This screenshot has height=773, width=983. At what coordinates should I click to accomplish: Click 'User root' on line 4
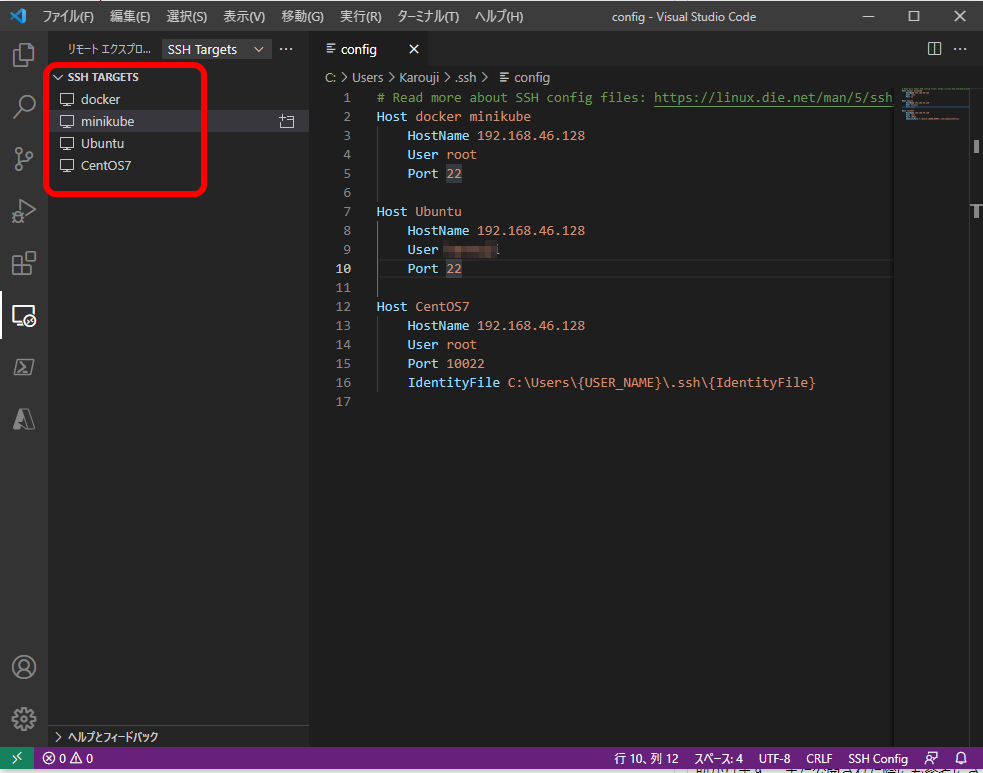(x=442, y=155)
